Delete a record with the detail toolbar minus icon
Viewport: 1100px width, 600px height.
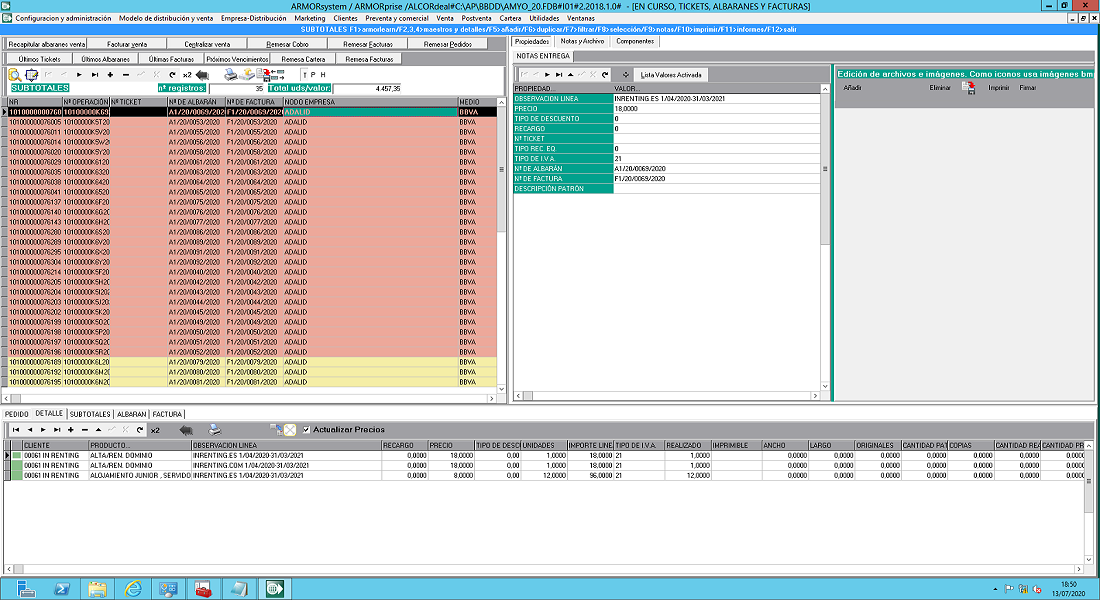(84, 429)
